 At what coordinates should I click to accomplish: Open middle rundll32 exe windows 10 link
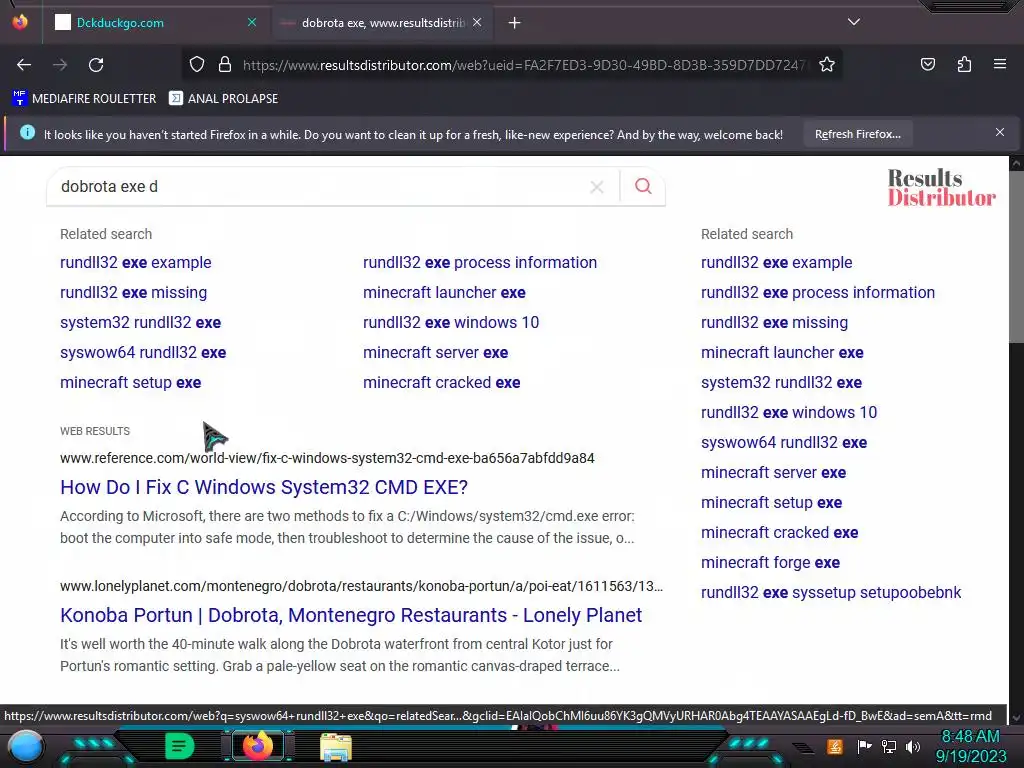451,323
